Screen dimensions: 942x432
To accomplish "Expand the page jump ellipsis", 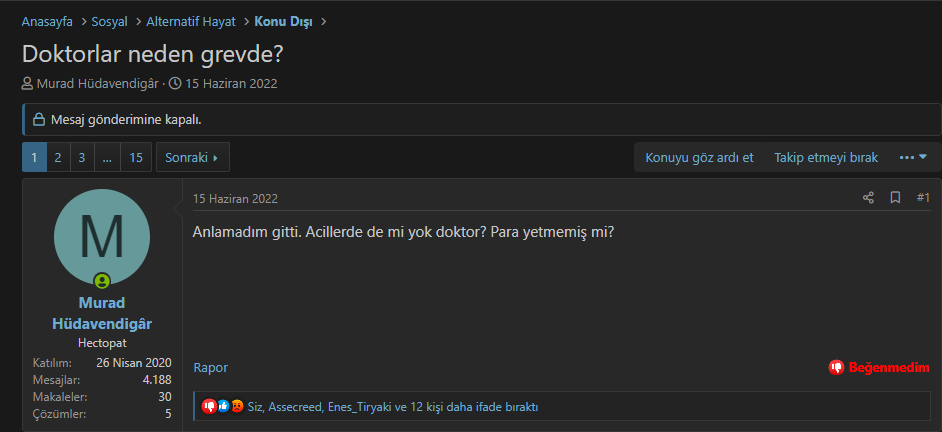I will coord(107,158).
